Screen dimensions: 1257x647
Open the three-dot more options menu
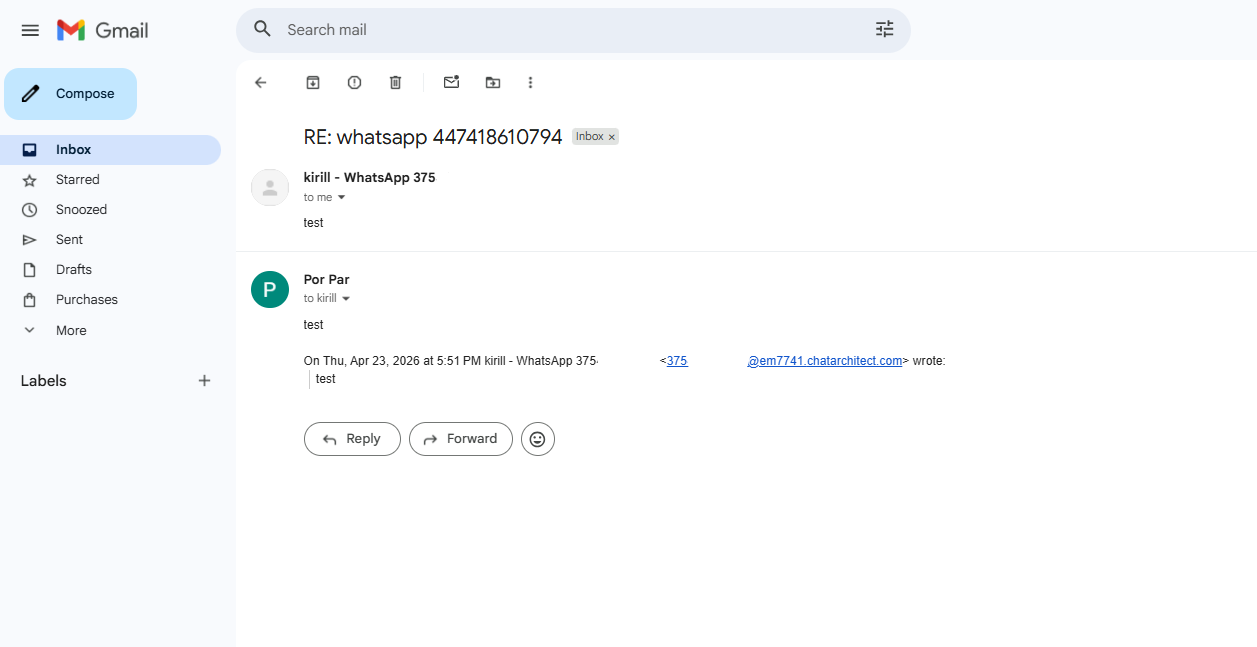531,83
